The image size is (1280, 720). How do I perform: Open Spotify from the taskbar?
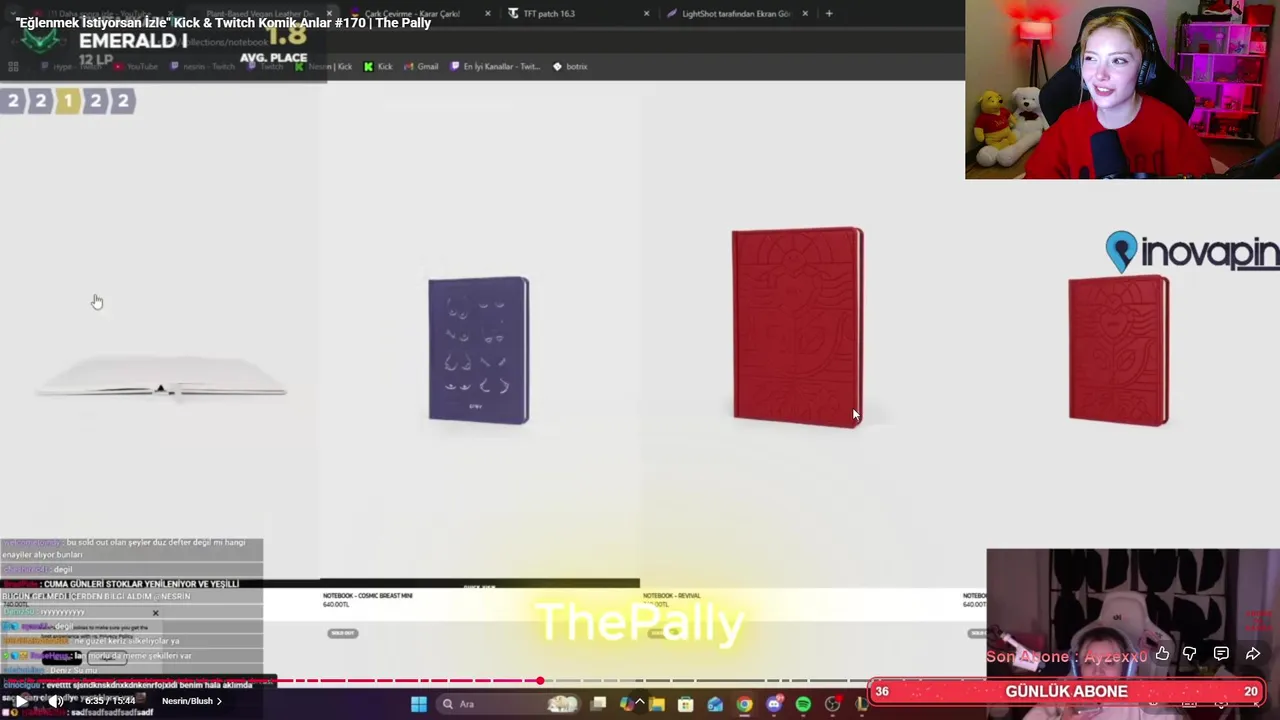tap(803, 704)
